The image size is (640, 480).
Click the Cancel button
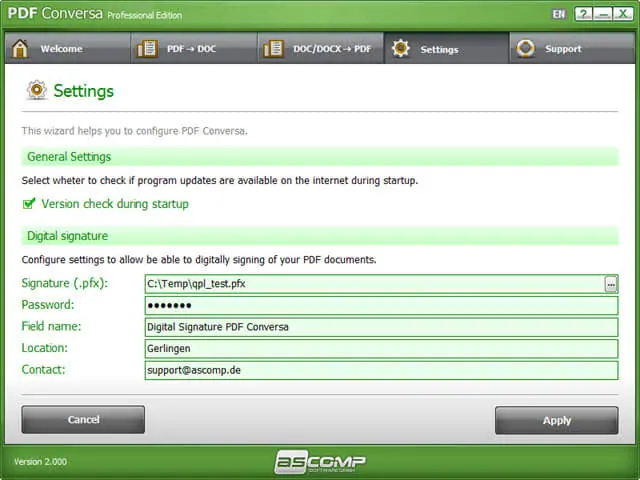(x=83, y=420)
